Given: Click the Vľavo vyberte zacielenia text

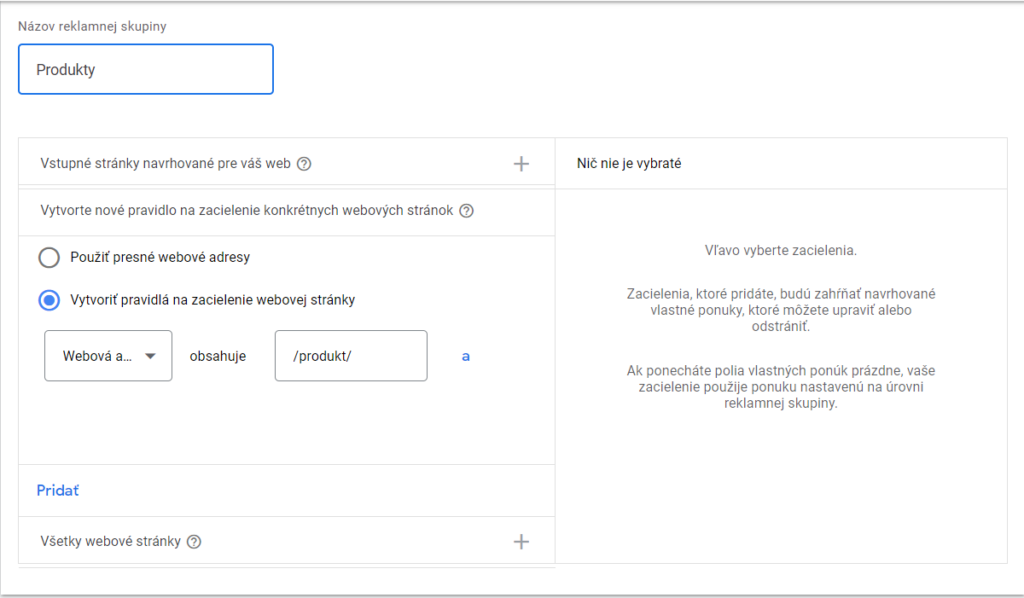Looking at the screenshot, I should click(x=780, y=251).
